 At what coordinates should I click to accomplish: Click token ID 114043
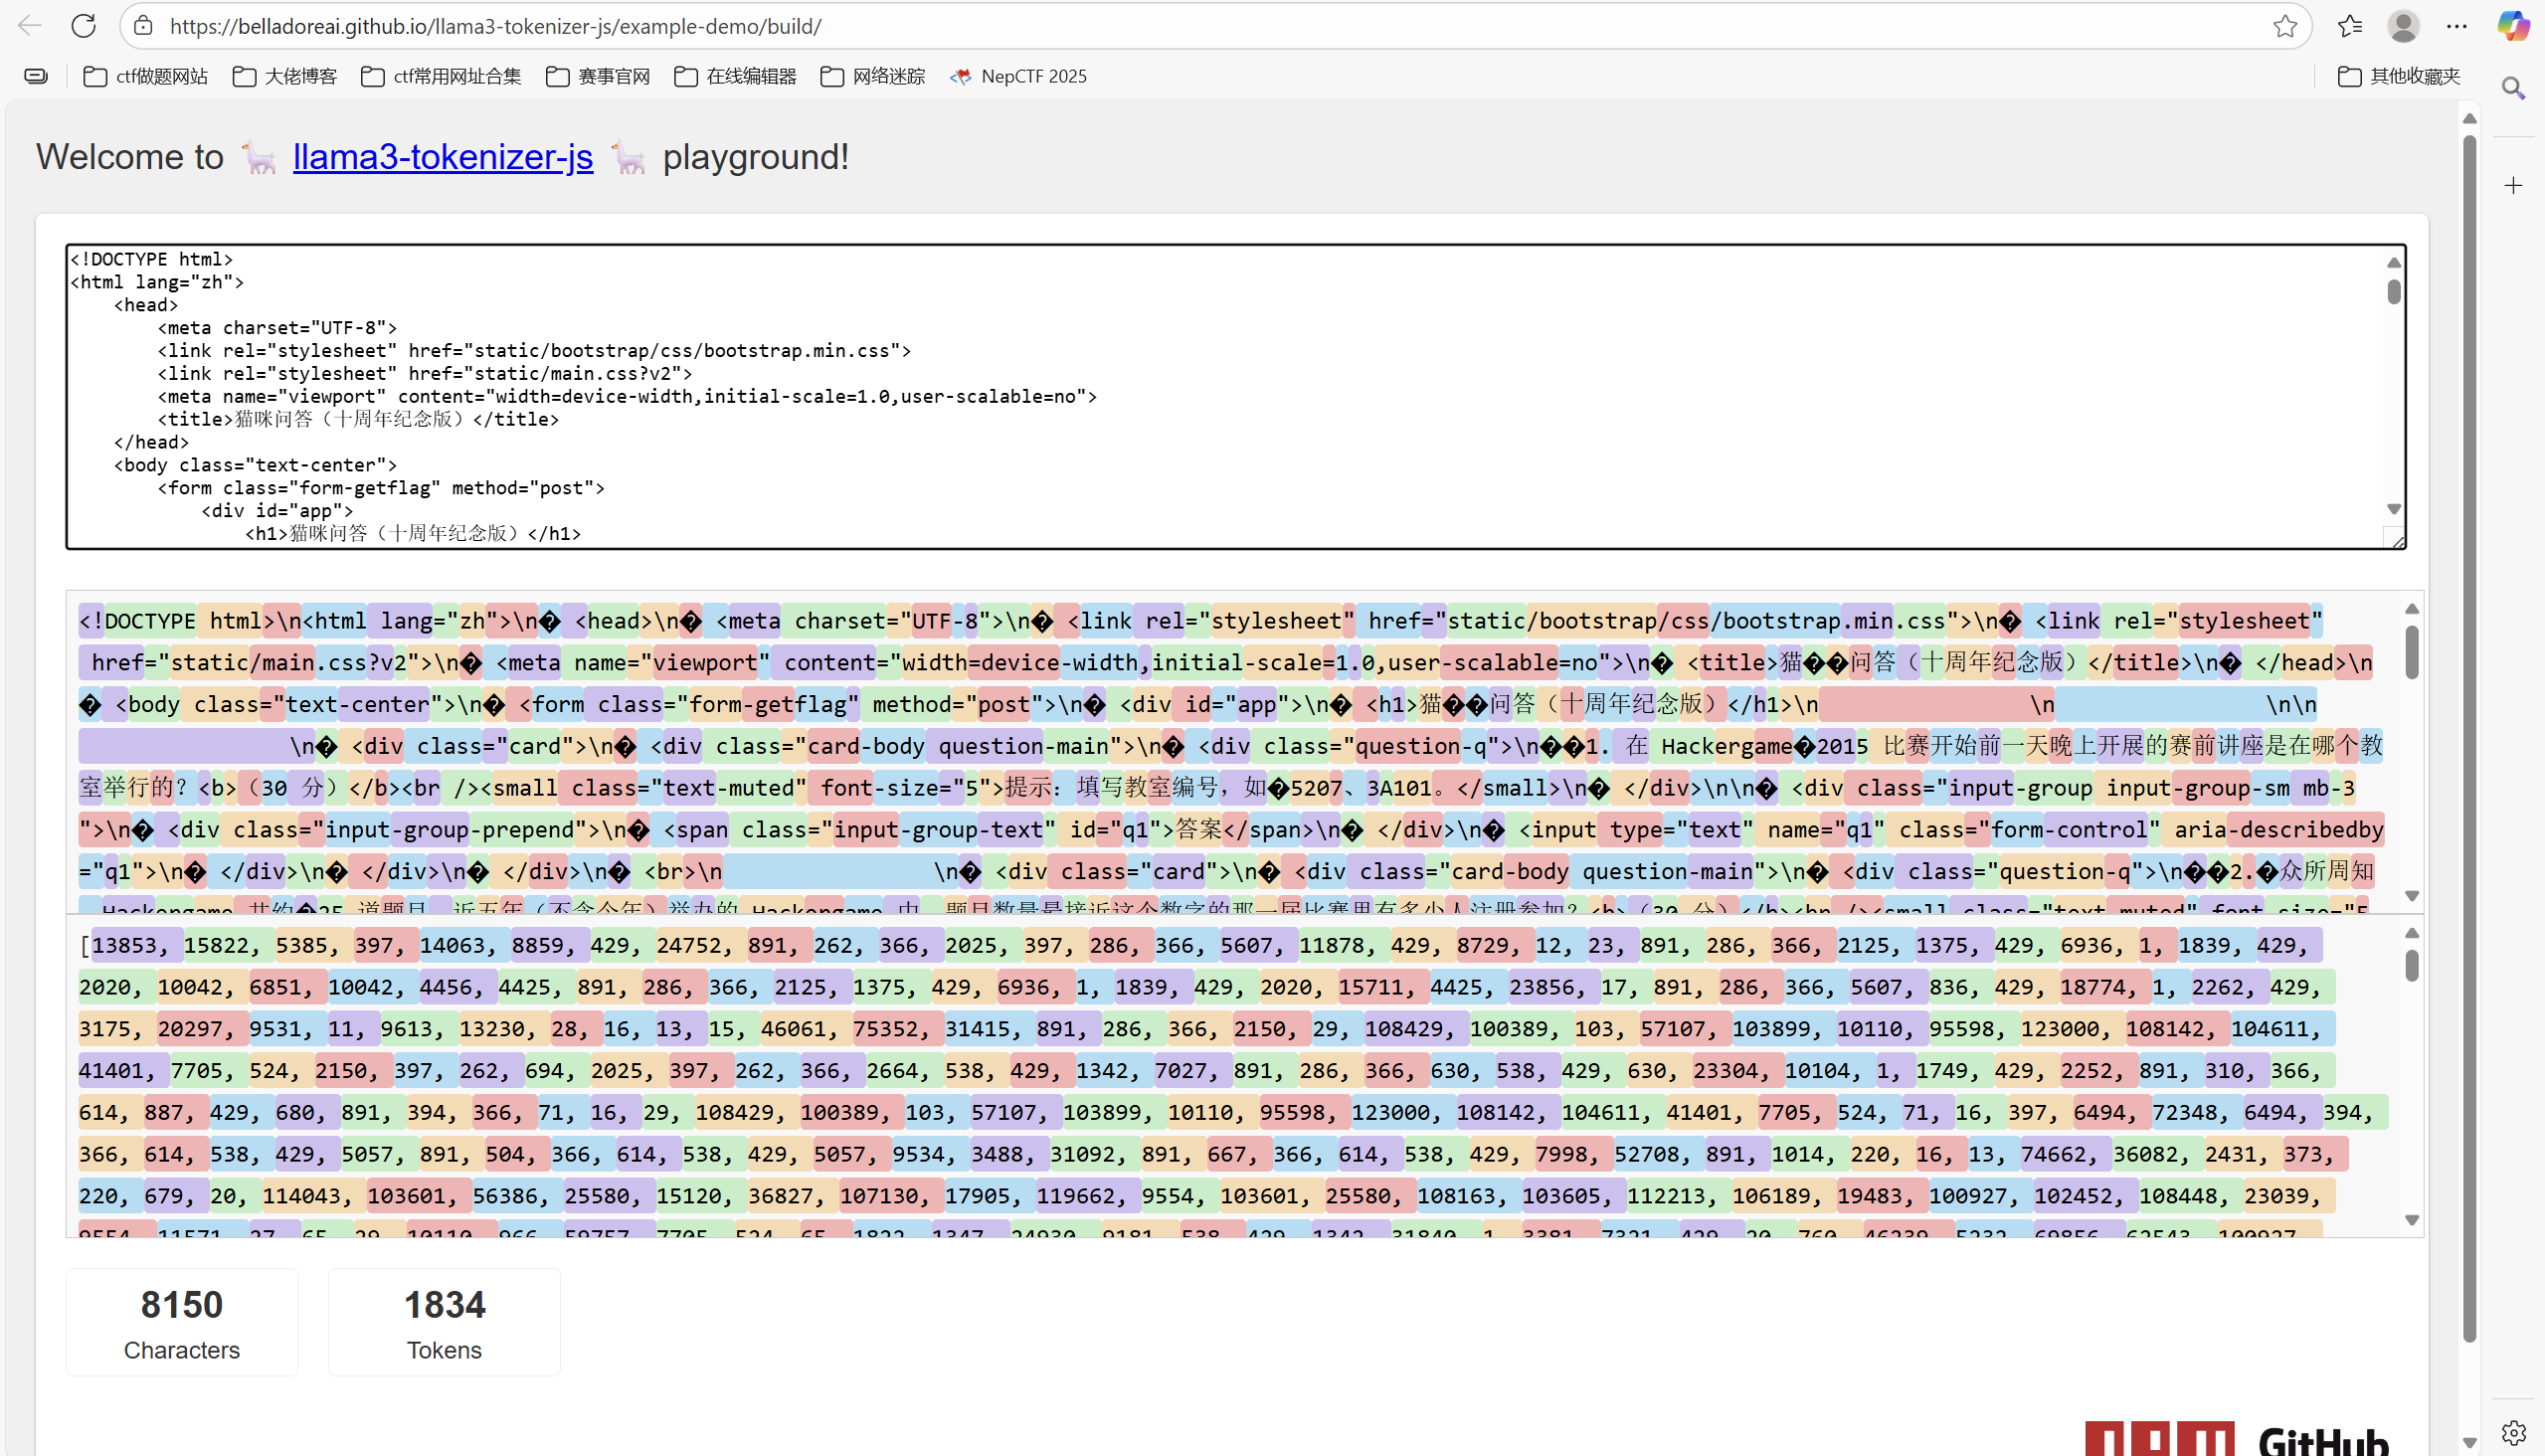coord(308,1196)
